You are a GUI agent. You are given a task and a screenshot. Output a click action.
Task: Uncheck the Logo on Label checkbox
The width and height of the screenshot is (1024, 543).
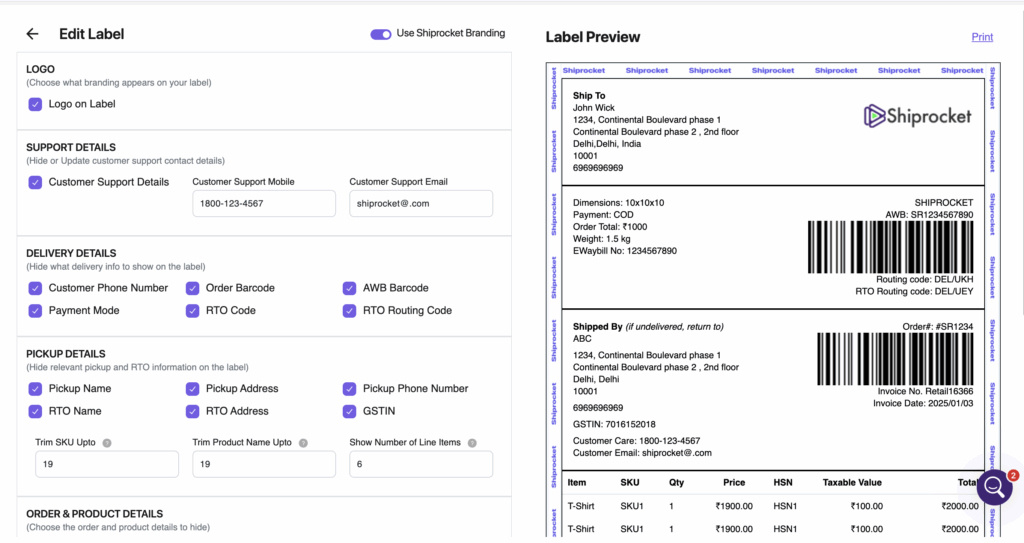tap(35, 104)
